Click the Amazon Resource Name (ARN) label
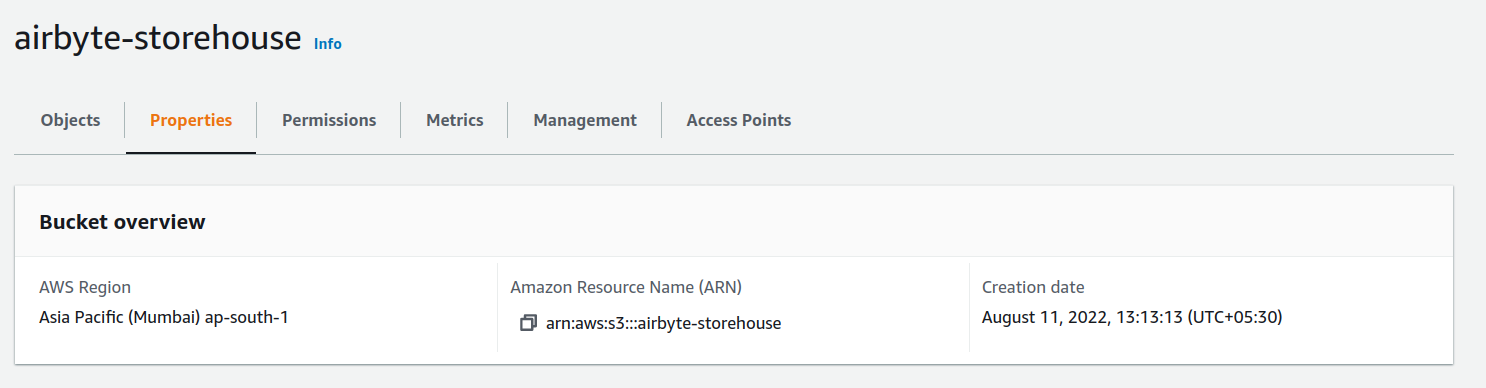Image resolution: width=1486 pixels, height=388 pixels. [626, 287]
